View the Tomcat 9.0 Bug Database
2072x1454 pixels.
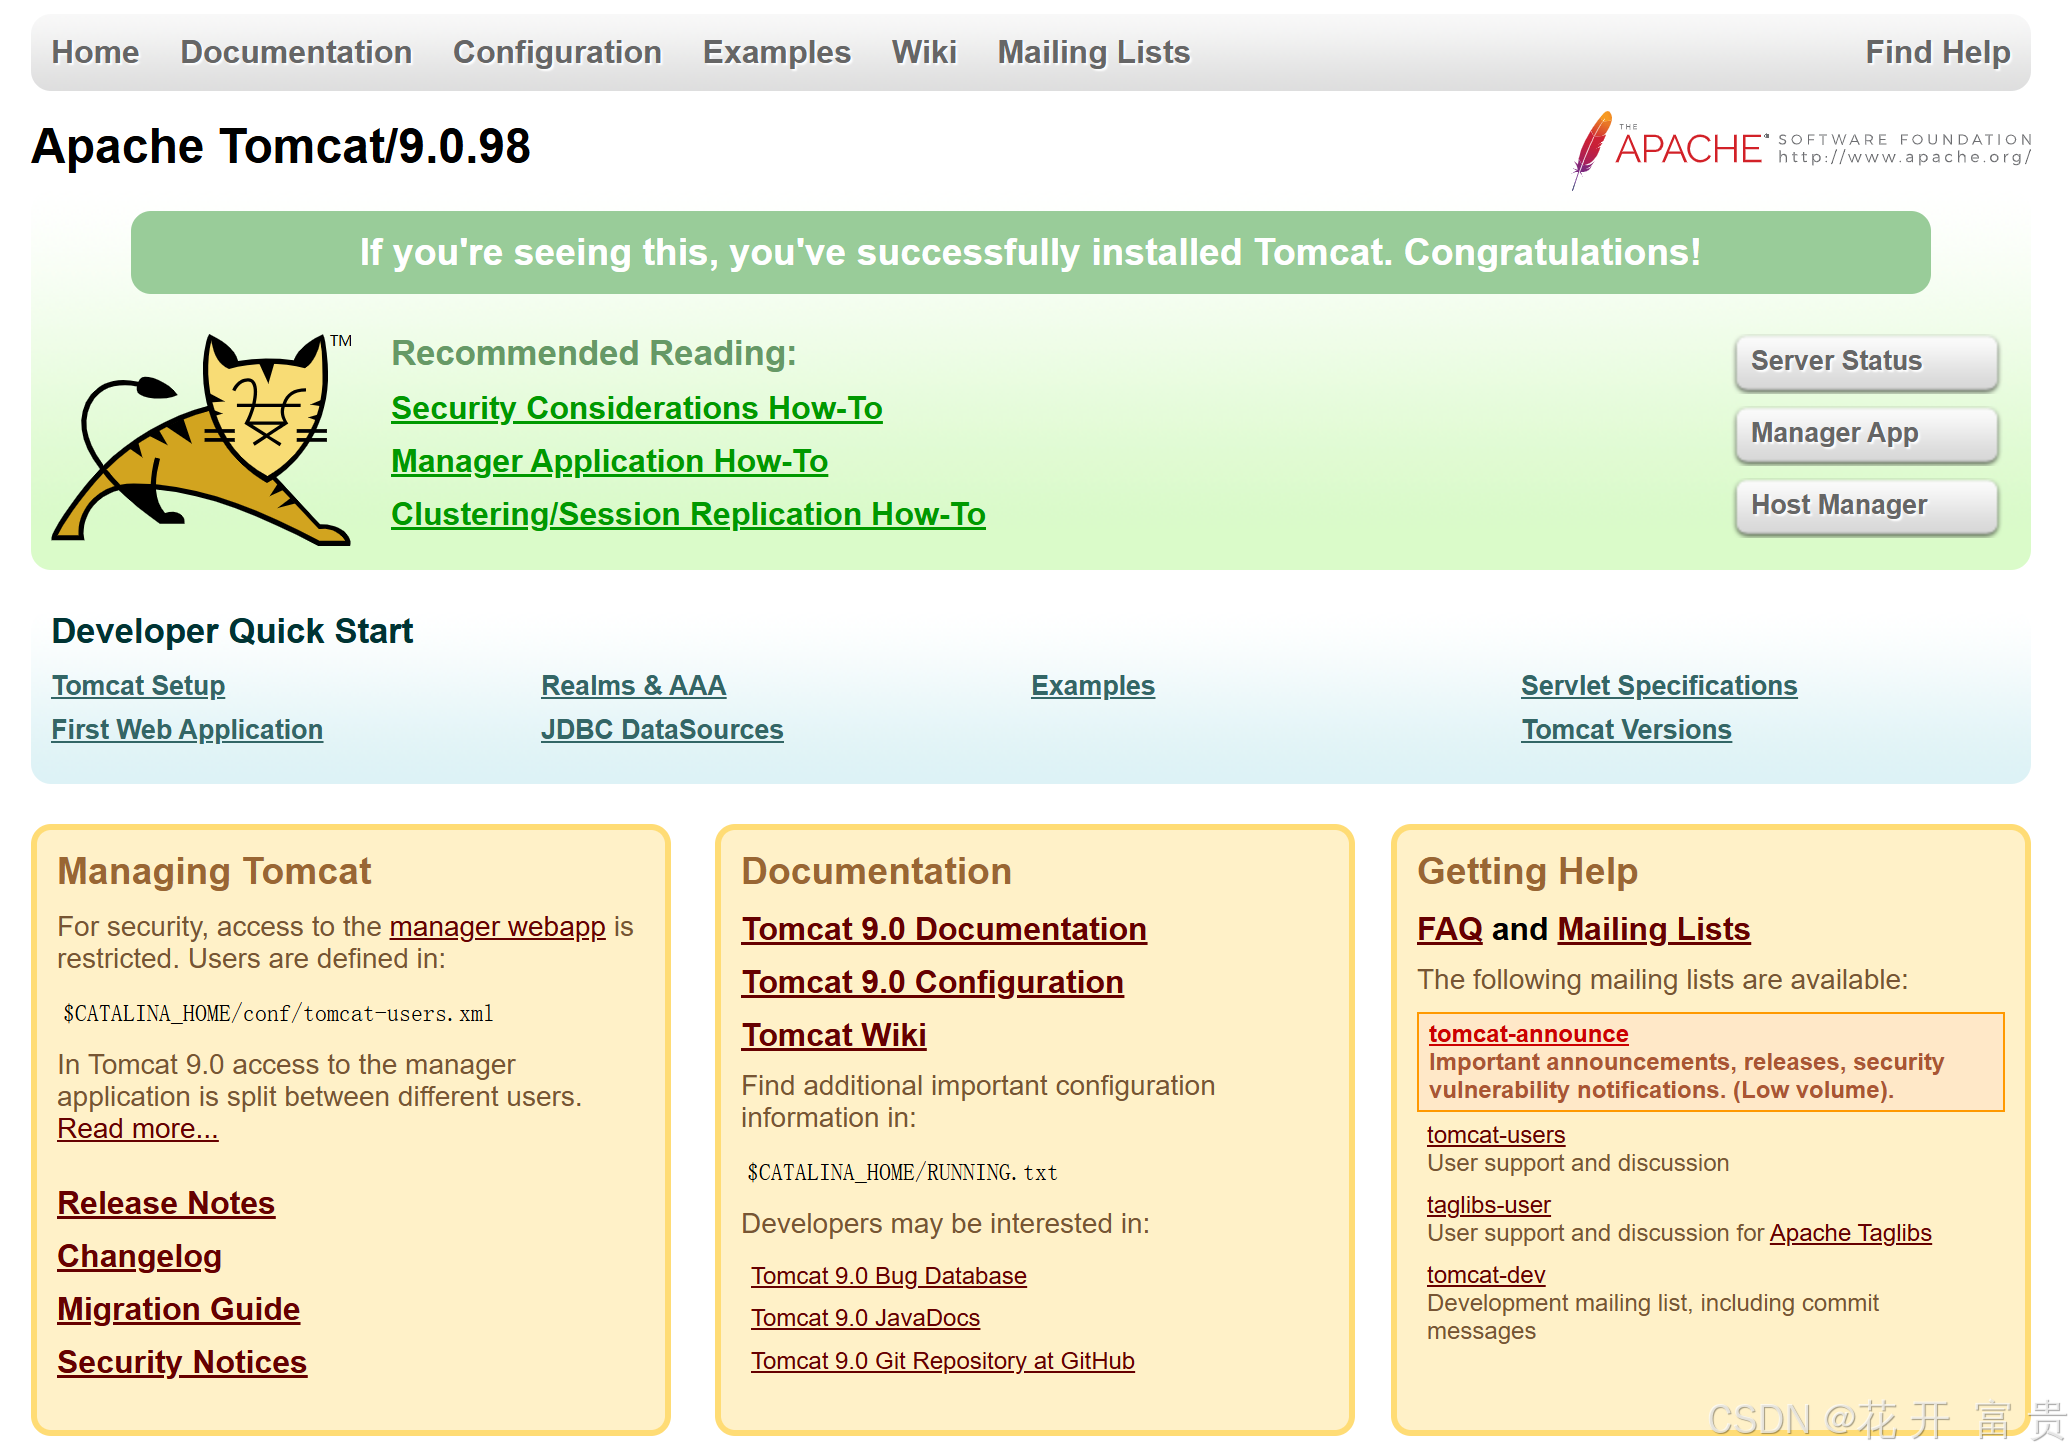click(x=888, y=1276)
